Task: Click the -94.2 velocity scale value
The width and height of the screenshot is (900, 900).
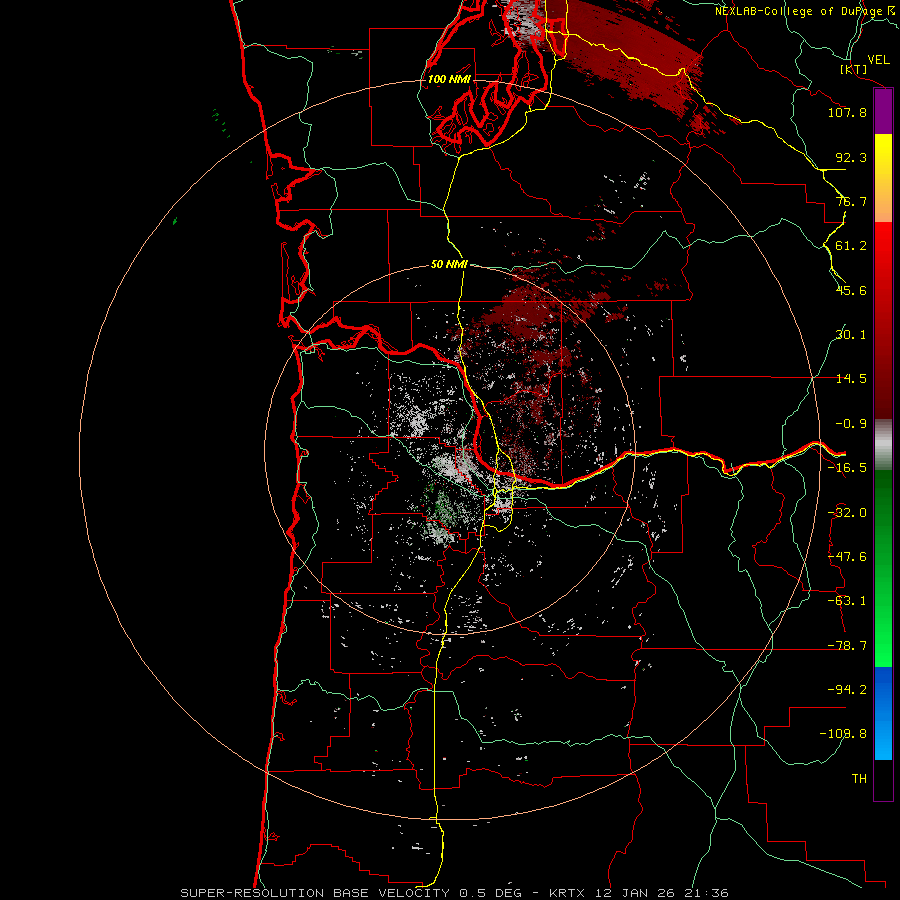Action: click(847, 690)
